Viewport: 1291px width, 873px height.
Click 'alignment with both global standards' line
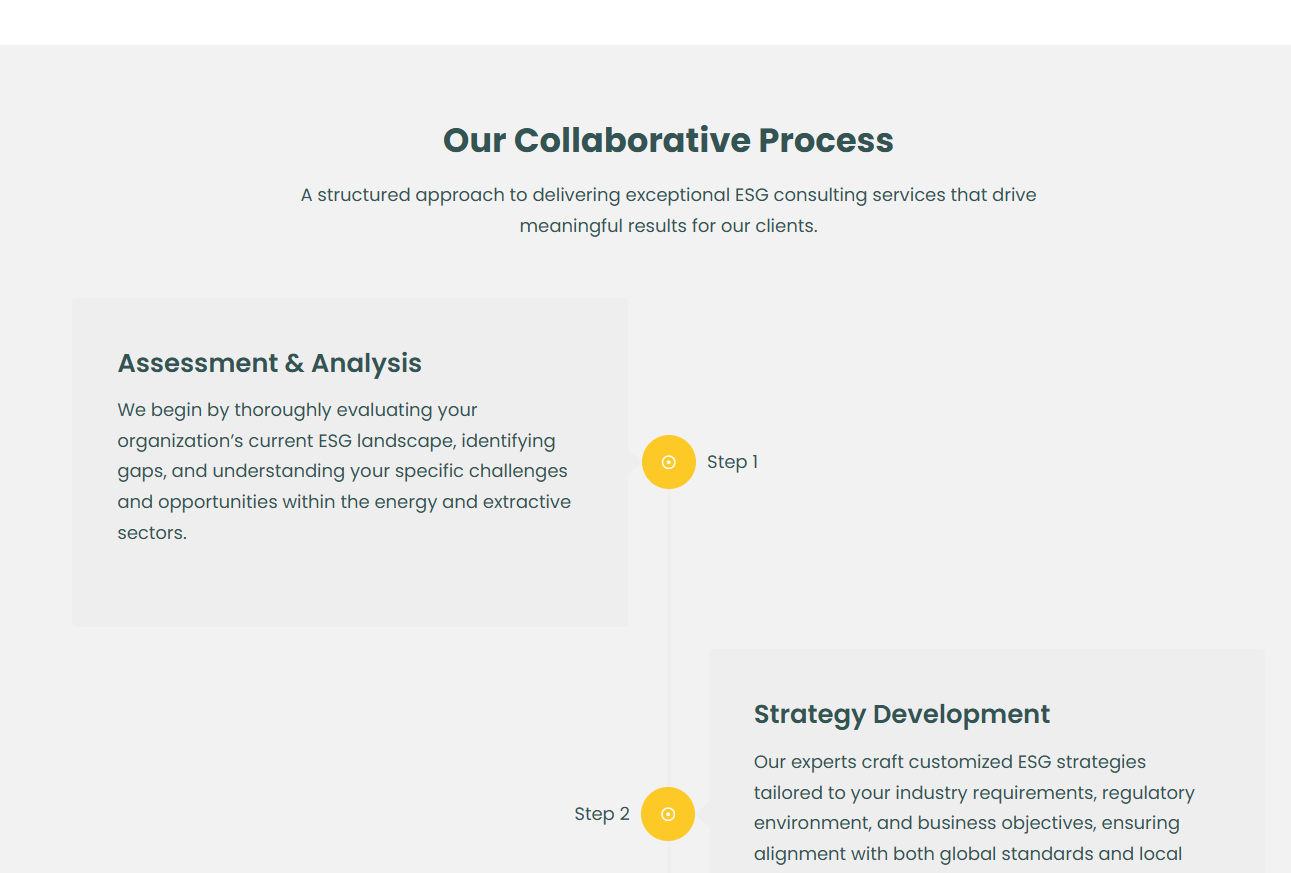tap(968, 854)
